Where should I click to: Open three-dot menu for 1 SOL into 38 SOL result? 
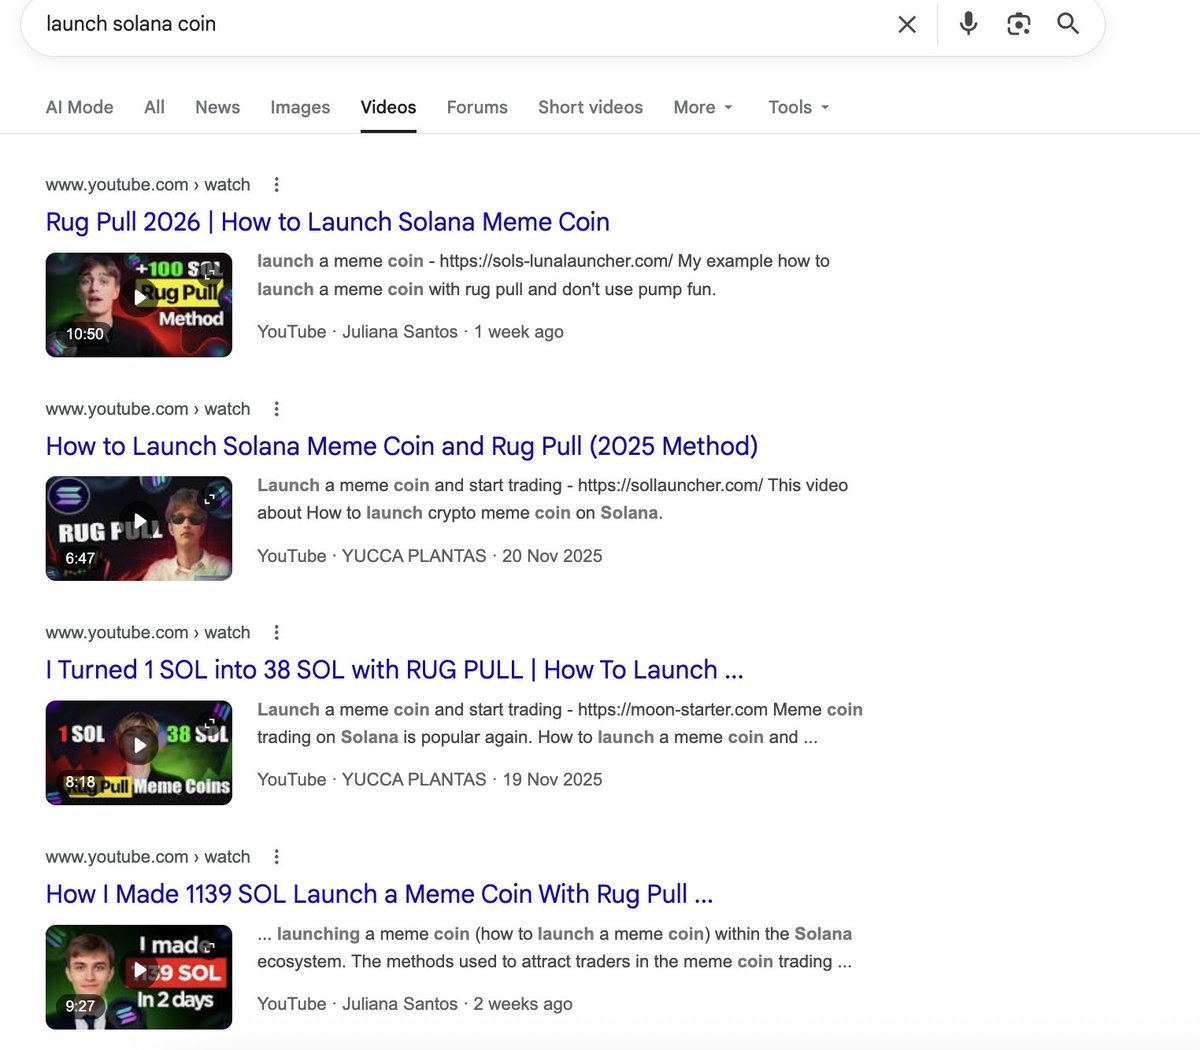click(x=277, y=632)
